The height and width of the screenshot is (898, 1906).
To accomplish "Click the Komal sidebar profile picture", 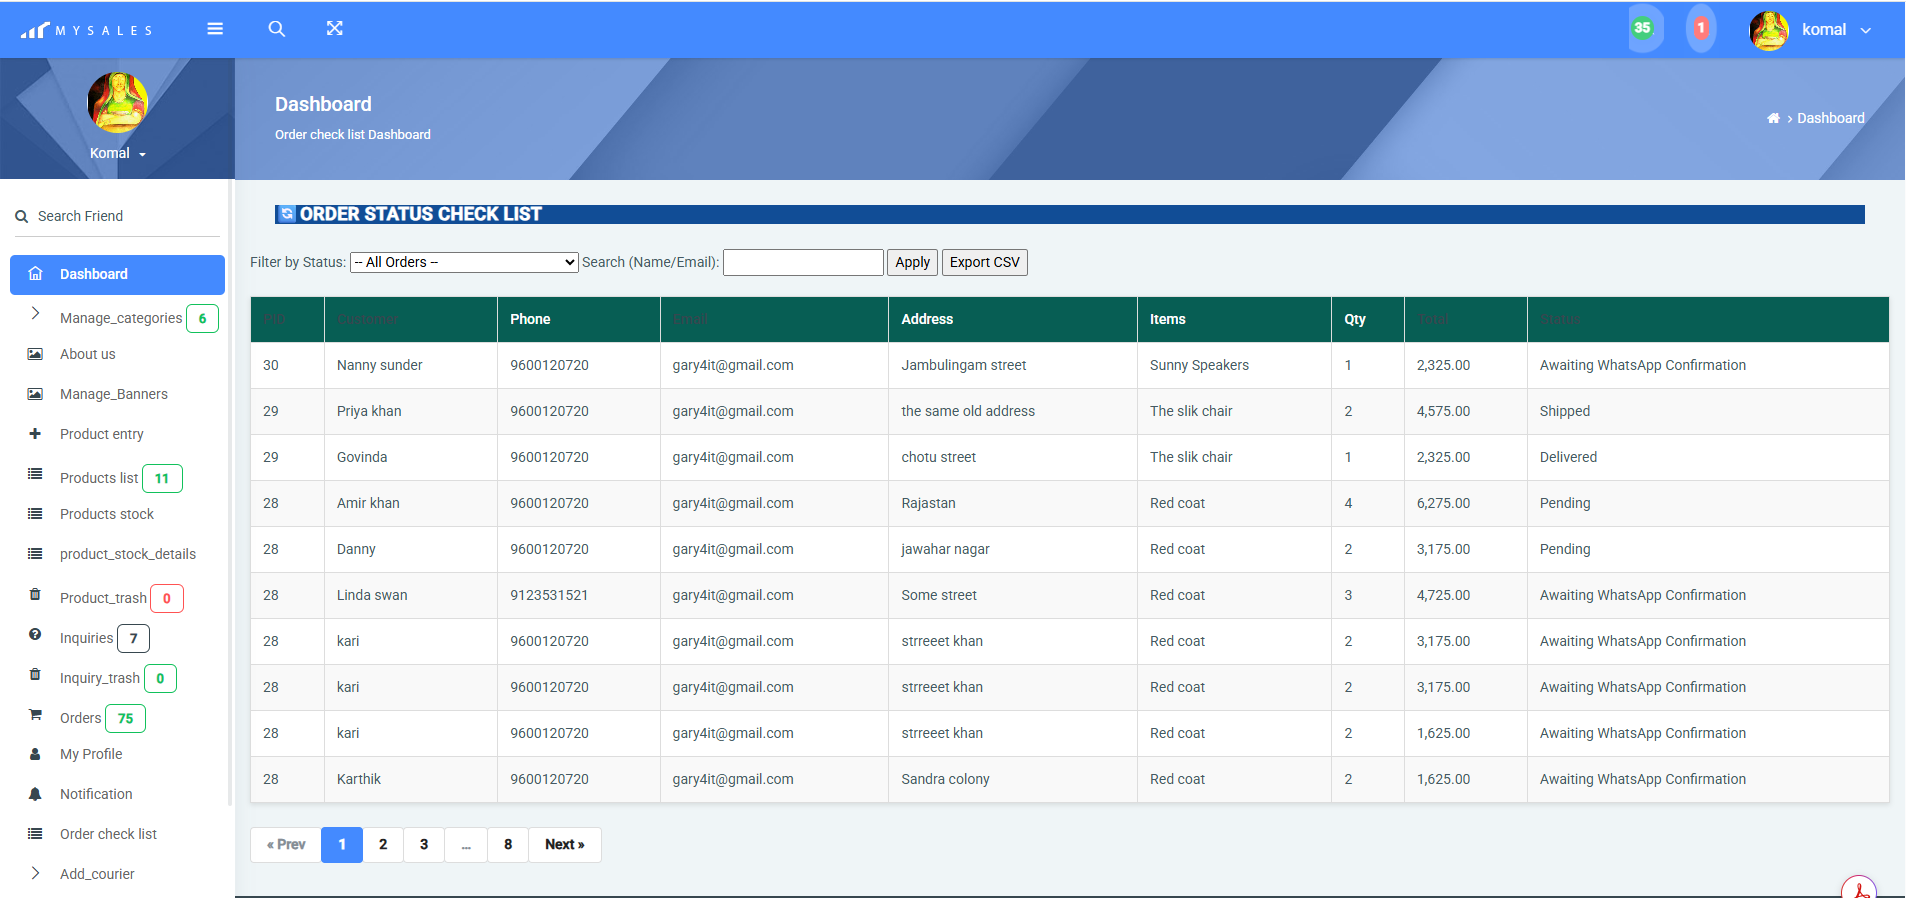I will pyautogui.click(x=118, y=102).
